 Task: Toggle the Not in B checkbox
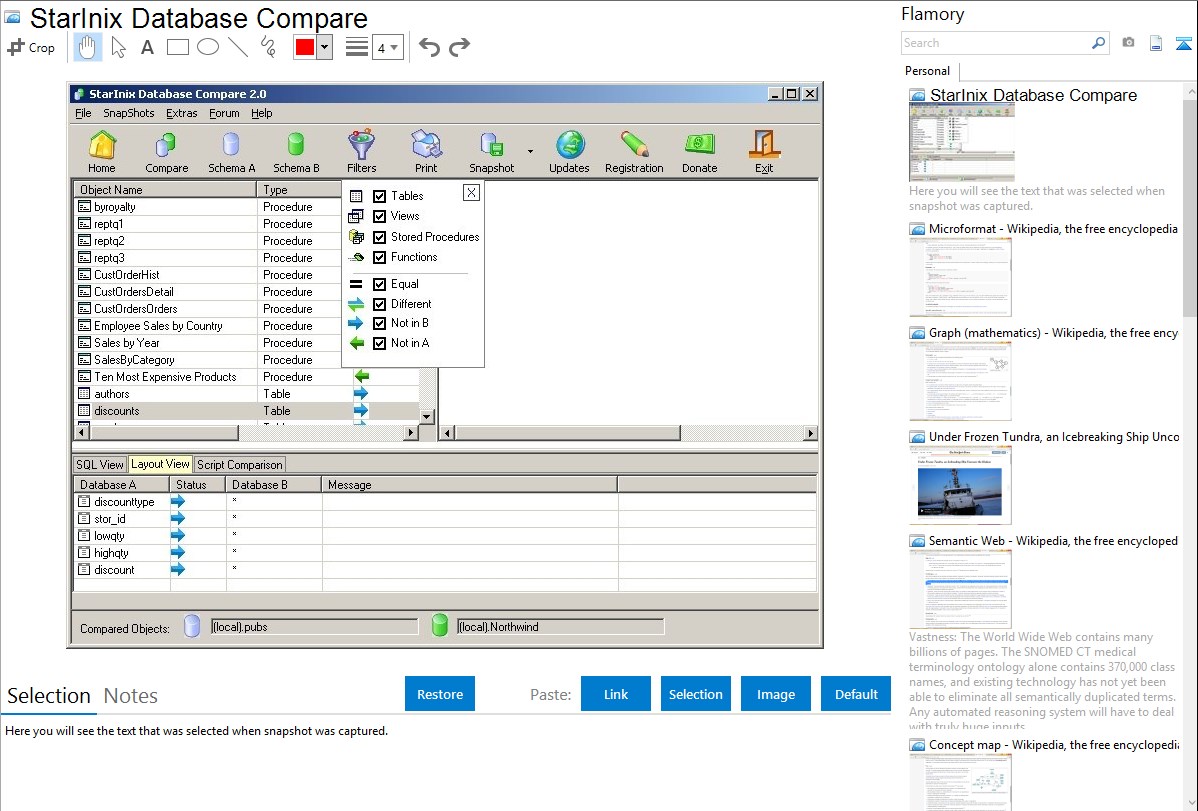tap(380, 323)
